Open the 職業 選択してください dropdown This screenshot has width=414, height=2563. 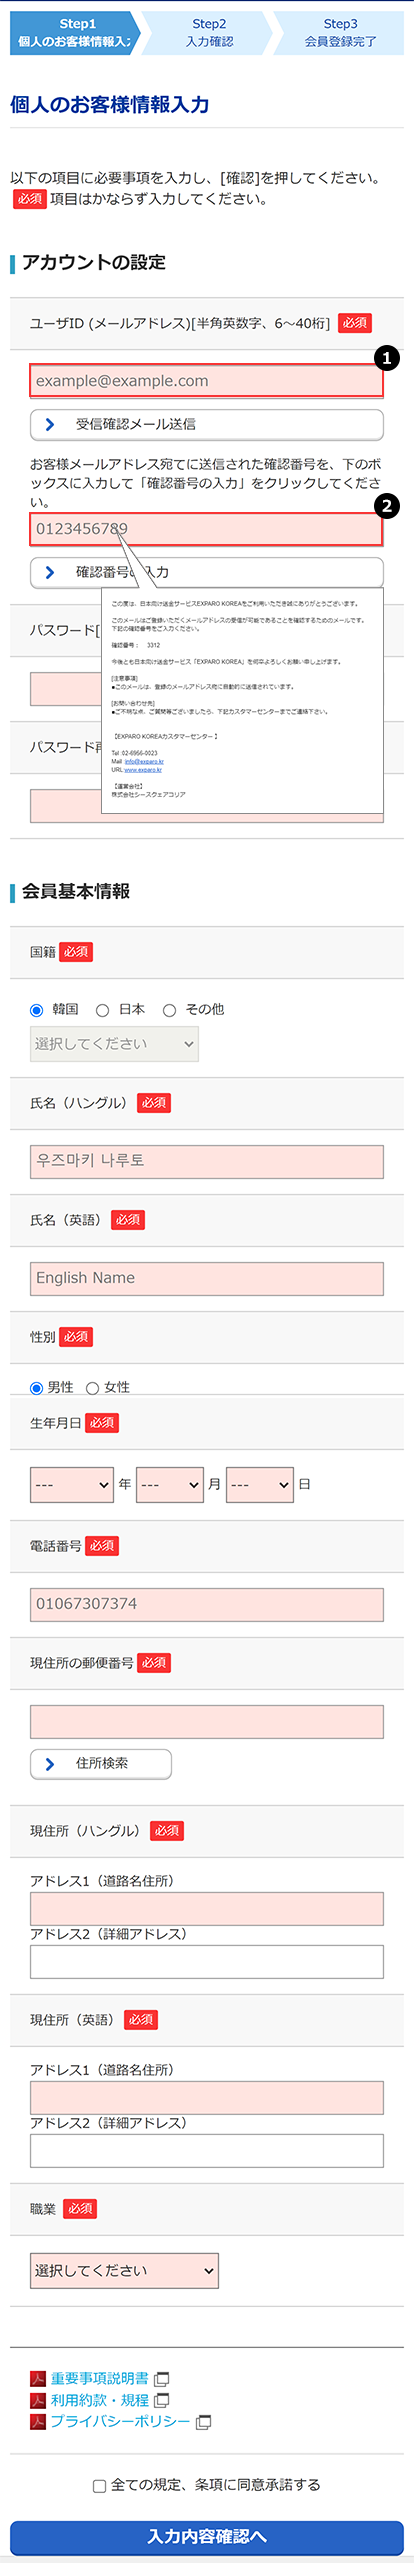[x=124, y=2270]
